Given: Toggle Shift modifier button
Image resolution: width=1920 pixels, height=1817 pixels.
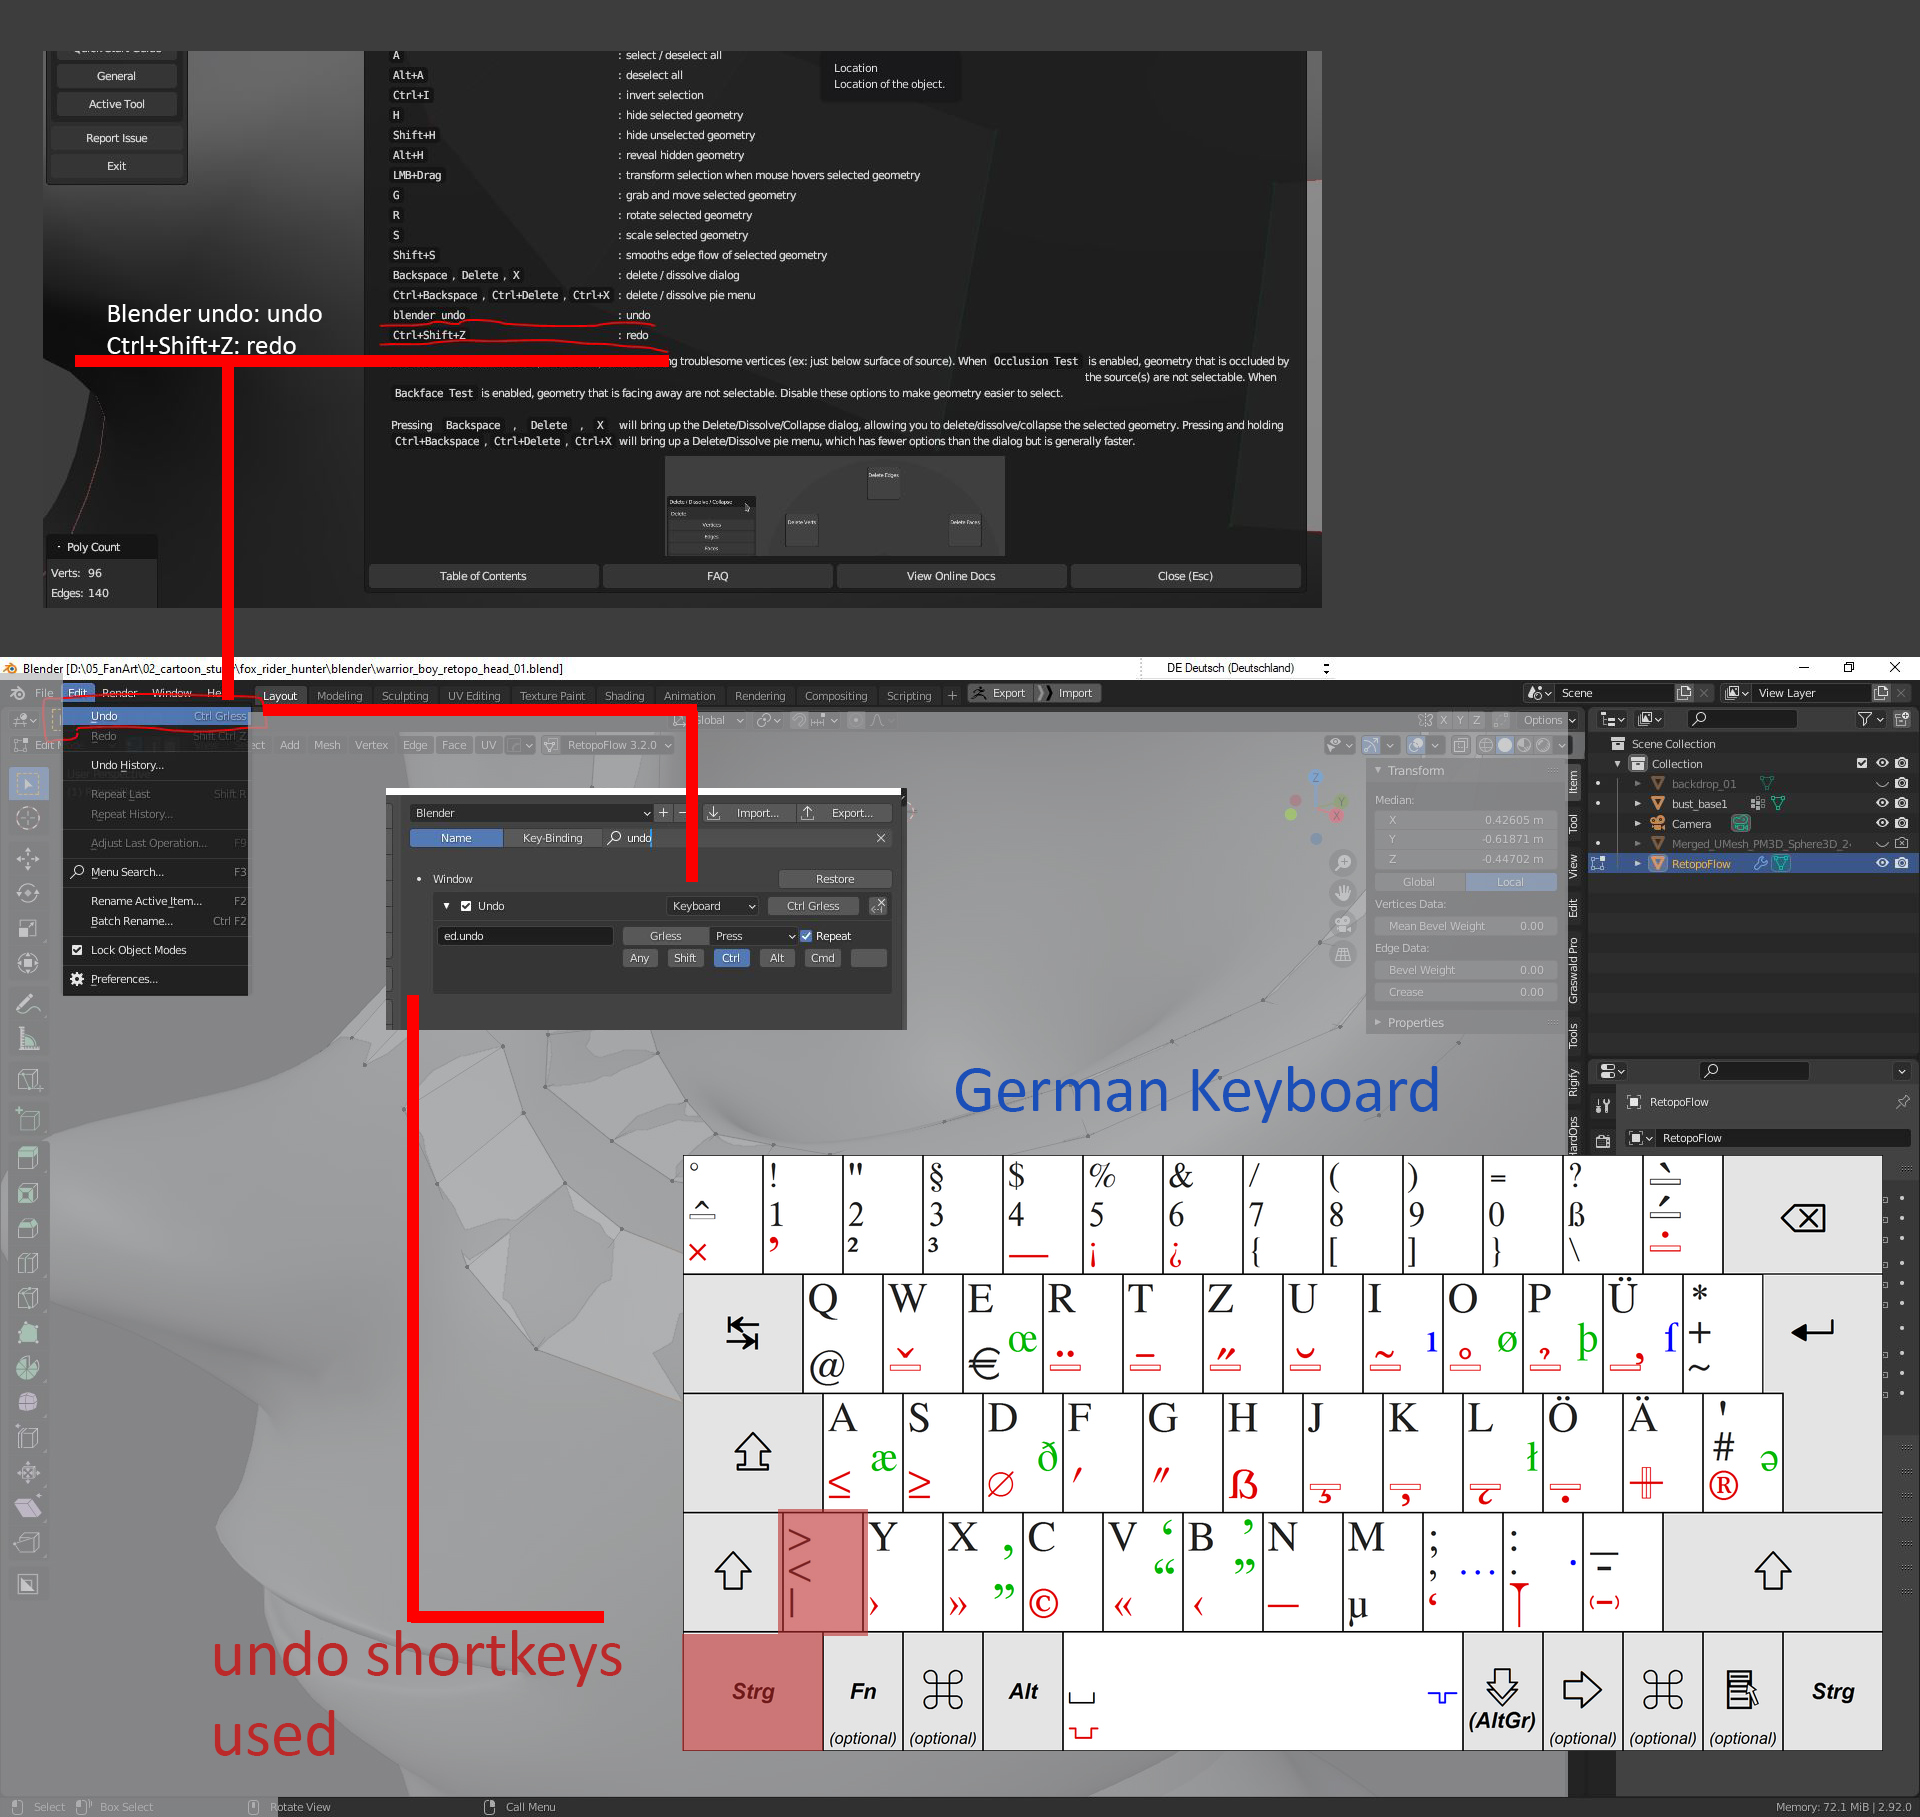Looking at the screenshot, I should (685, 958).
